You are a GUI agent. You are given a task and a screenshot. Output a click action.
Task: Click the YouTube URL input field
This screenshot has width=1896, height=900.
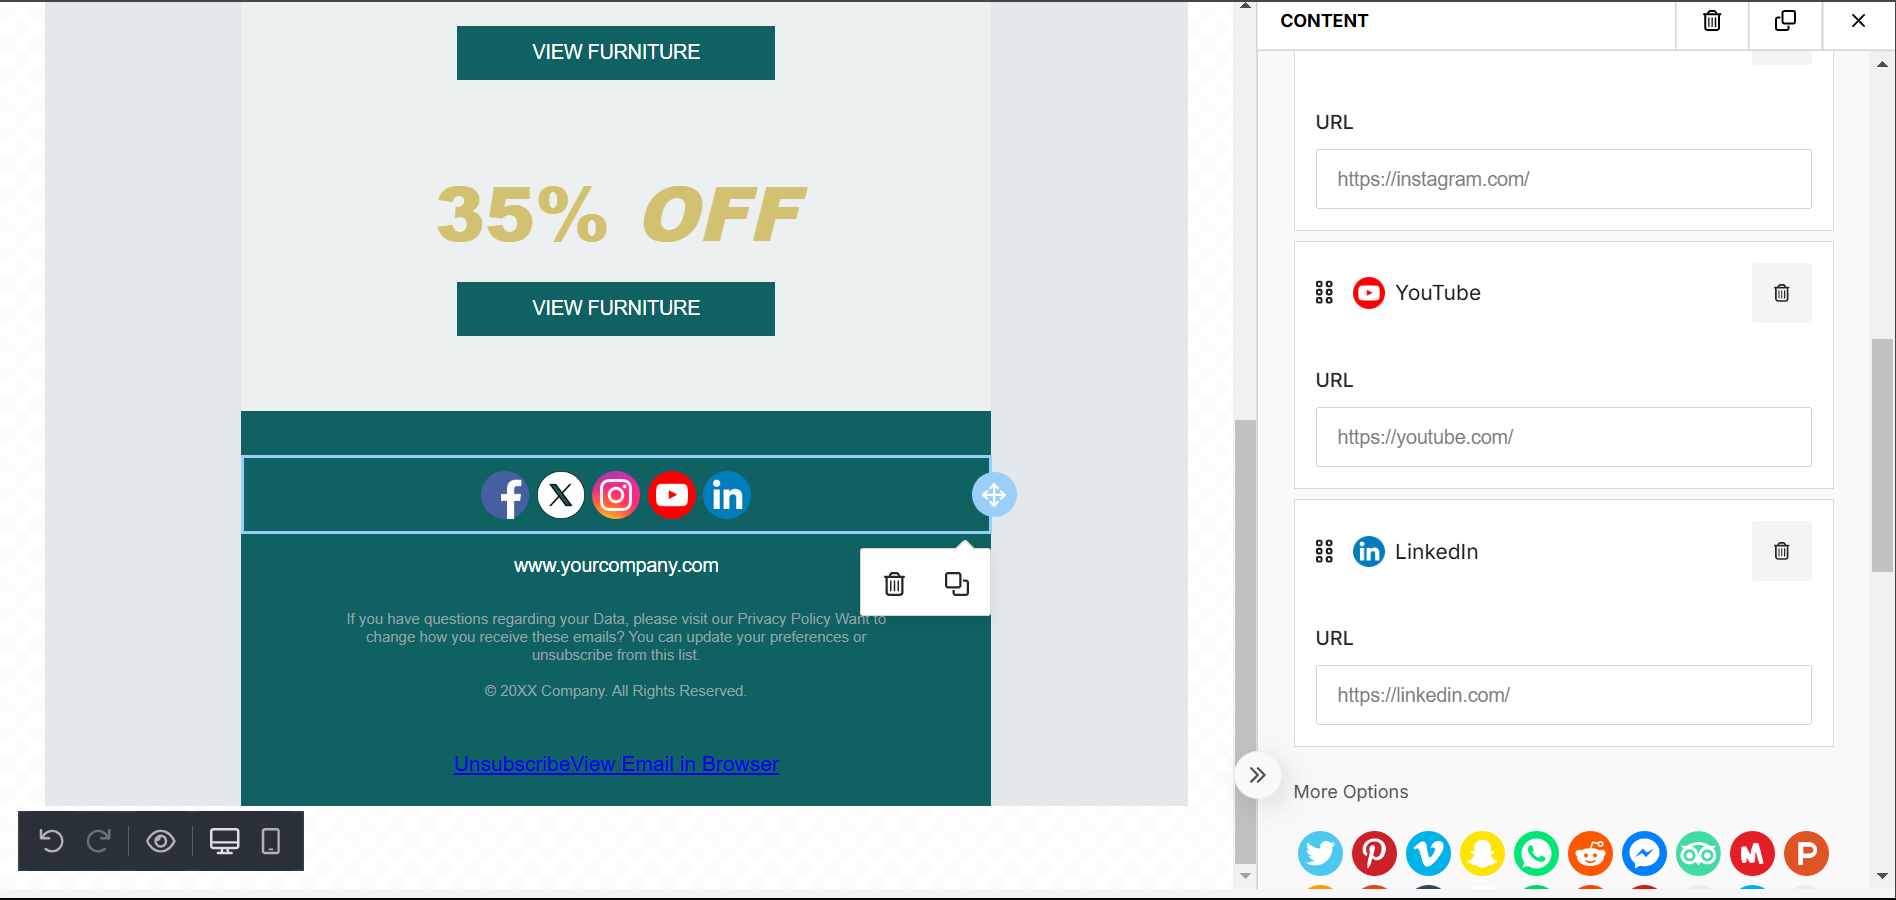(1563, 437)
